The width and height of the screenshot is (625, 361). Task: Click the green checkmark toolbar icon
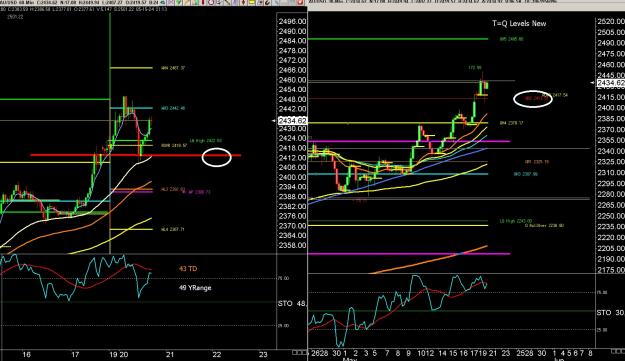(x=179, y=2)
